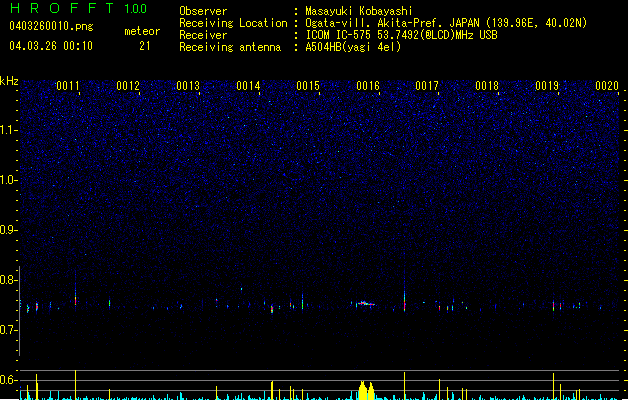Click time marker 0017
Image resolution: width=629 pixels, height=400 pixels.
click(427, 86)
